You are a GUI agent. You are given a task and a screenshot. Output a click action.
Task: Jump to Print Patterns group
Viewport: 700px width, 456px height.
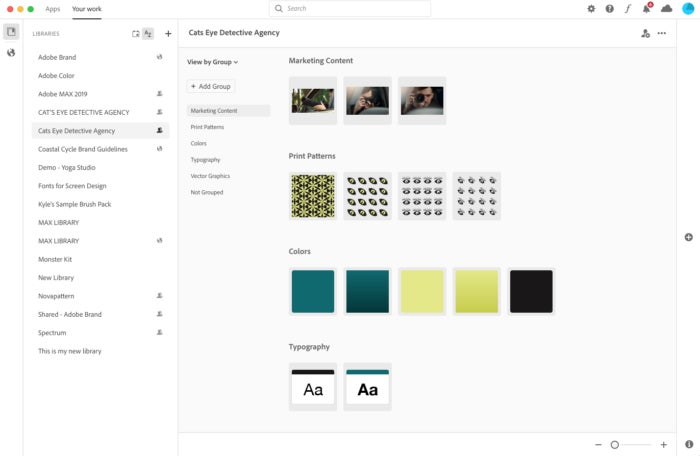pyautogui.click(x=207, y=127)
